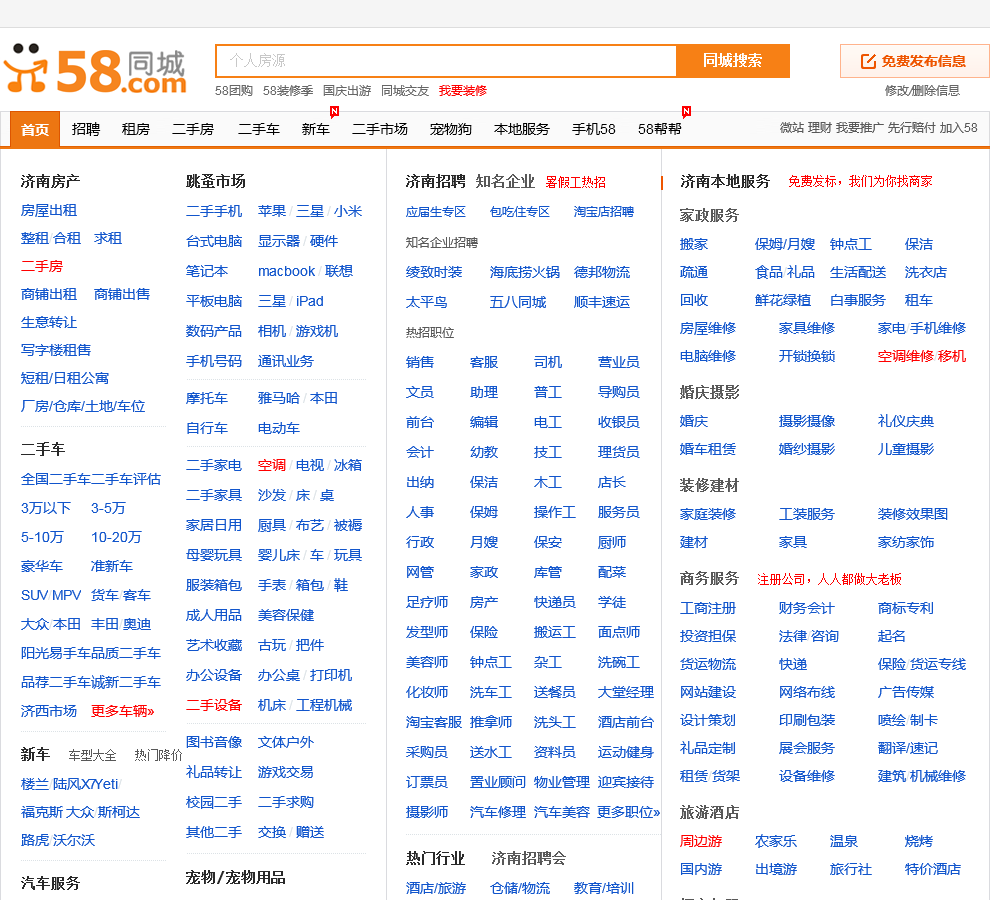990x900 pixels.
Task: Open the 应届生专区 link
Action: (436, 212)
